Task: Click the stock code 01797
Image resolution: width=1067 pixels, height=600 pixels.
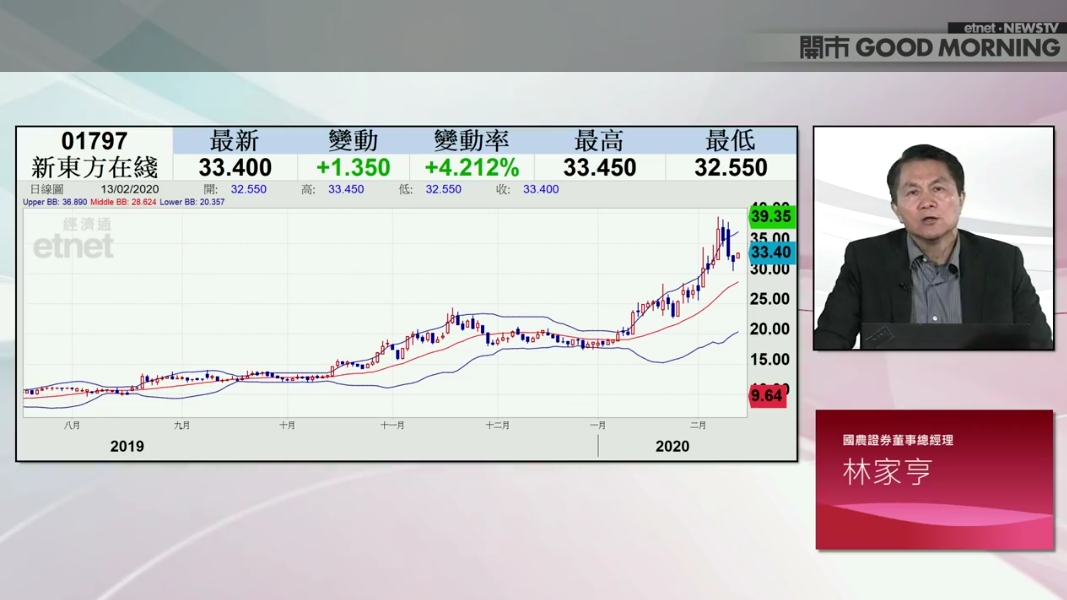Action: (94, 141)
